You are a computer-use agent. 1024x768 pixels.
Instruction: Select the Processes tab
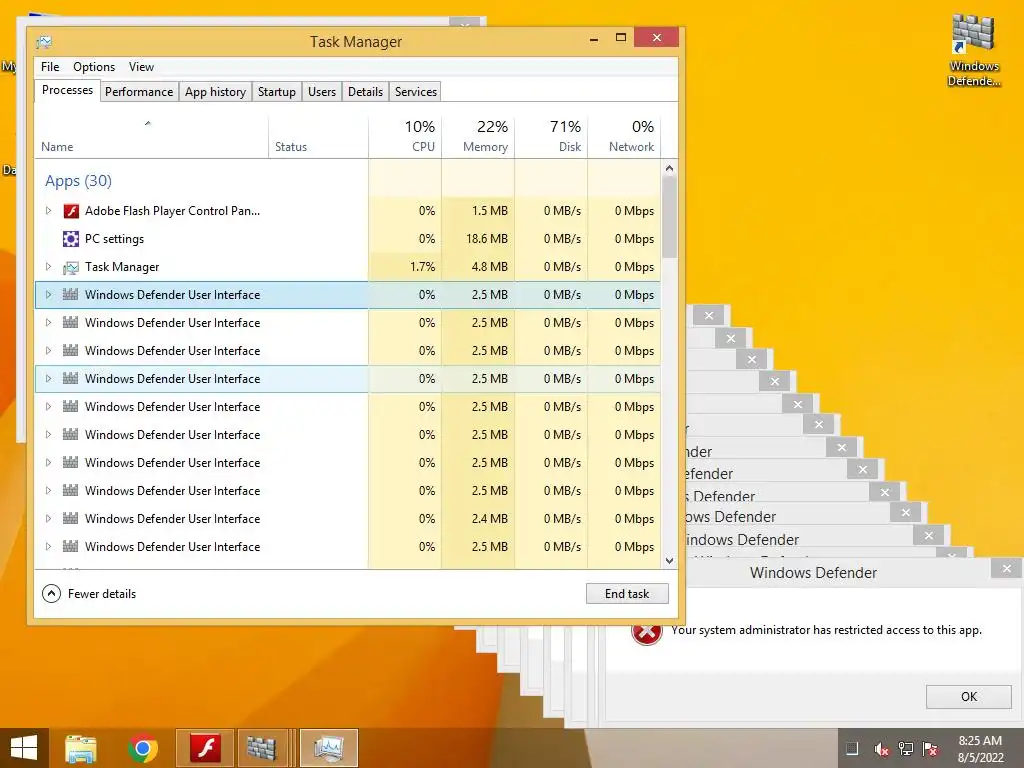(x=67, y=90)
